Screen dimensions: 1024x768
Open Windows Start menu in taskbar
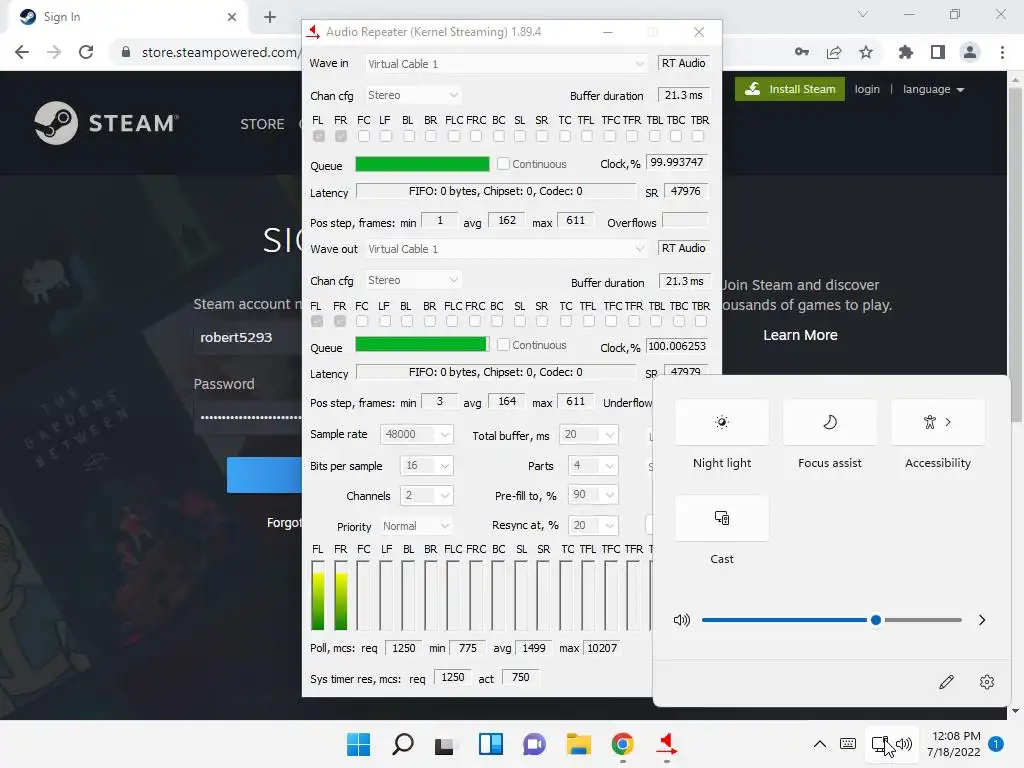[x=358, y=744]
